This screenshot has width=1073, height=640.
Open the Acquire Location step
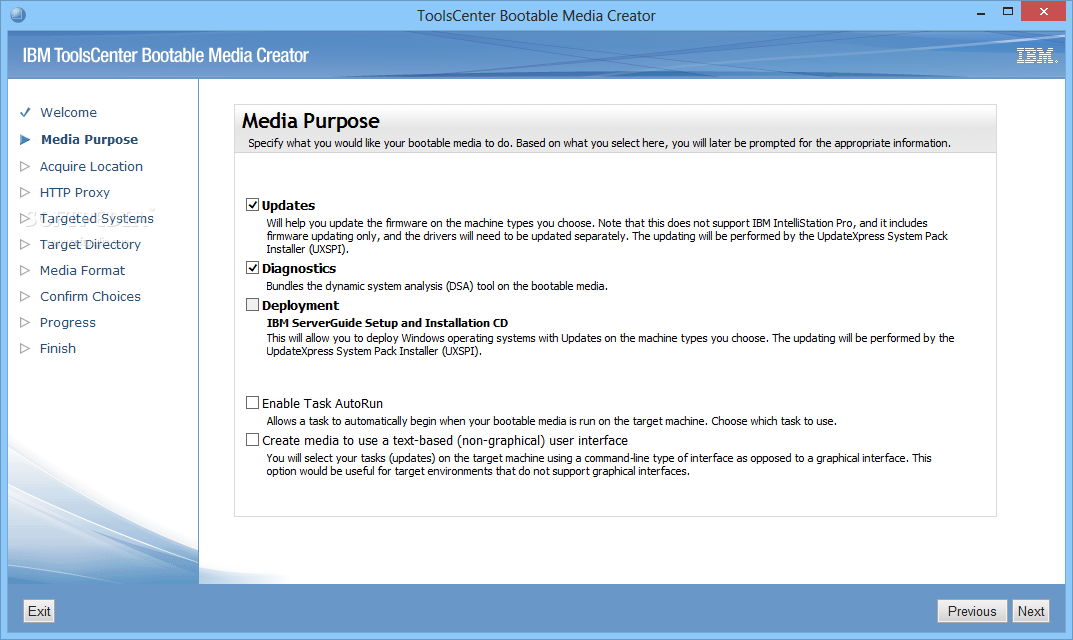coord(91,166)
